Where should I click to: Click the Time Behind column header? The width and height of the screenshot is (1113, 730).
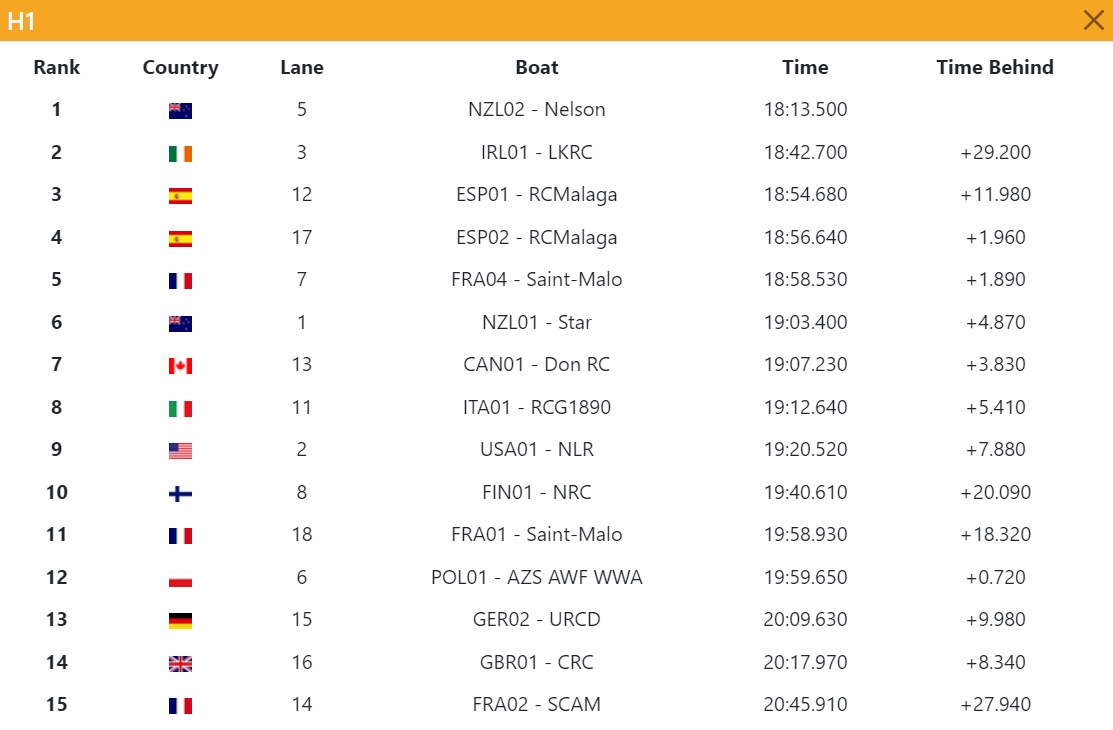click(x=994, y=67)
